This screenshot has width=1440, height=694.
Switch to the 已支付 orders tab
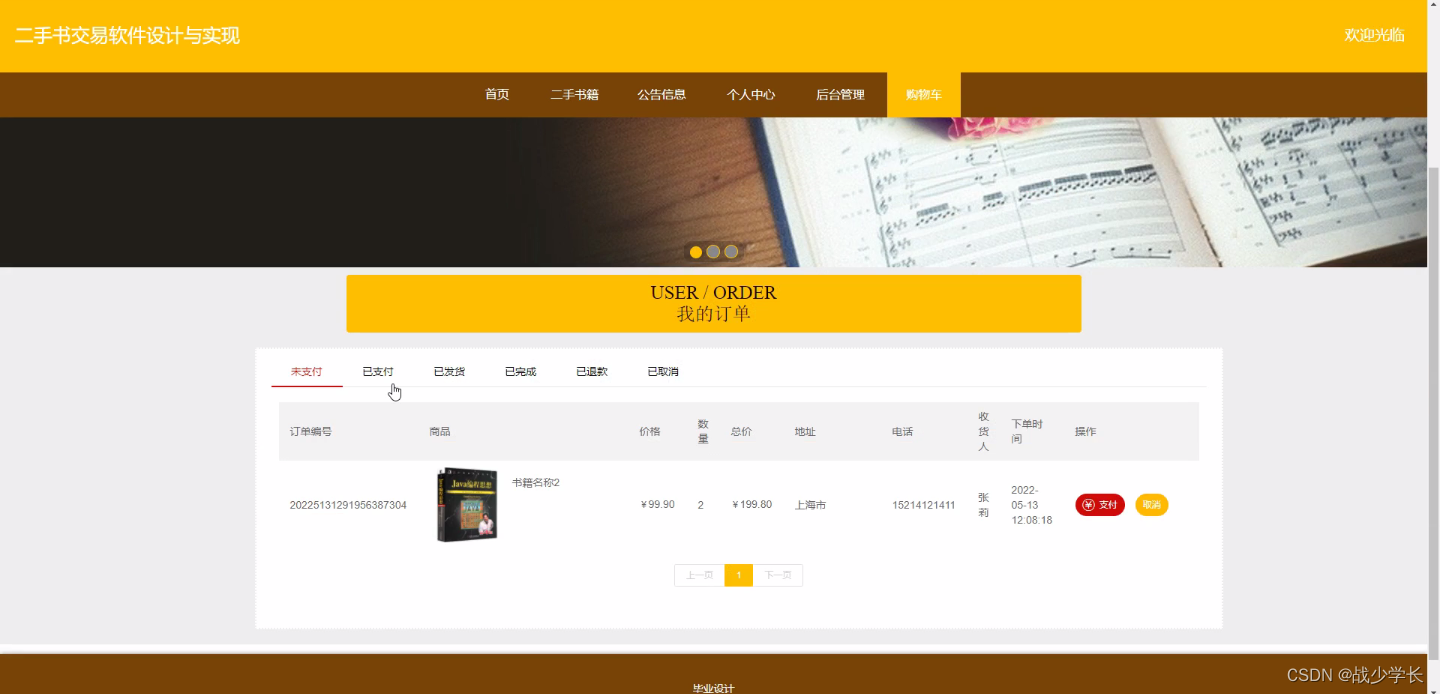378,371
